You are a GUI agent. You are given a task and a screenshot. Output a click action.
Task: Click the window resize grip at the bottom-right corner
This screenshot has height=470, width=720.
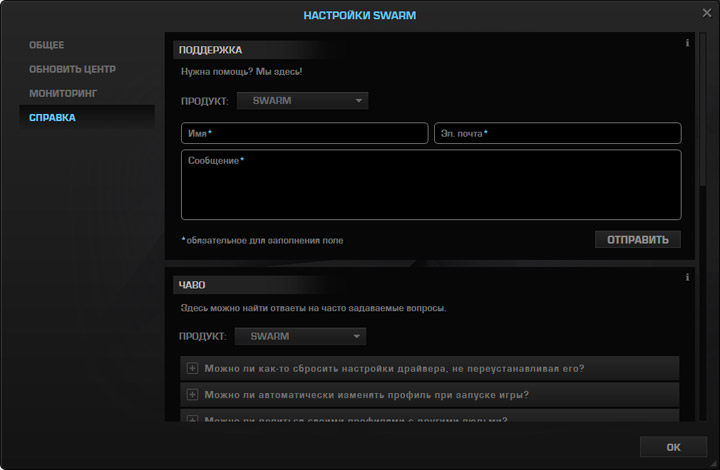715,464
